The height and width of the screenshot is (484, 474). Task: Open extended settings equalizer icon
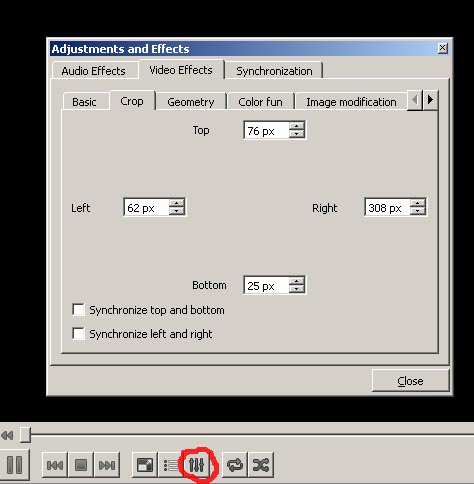(x=197, y=465)
